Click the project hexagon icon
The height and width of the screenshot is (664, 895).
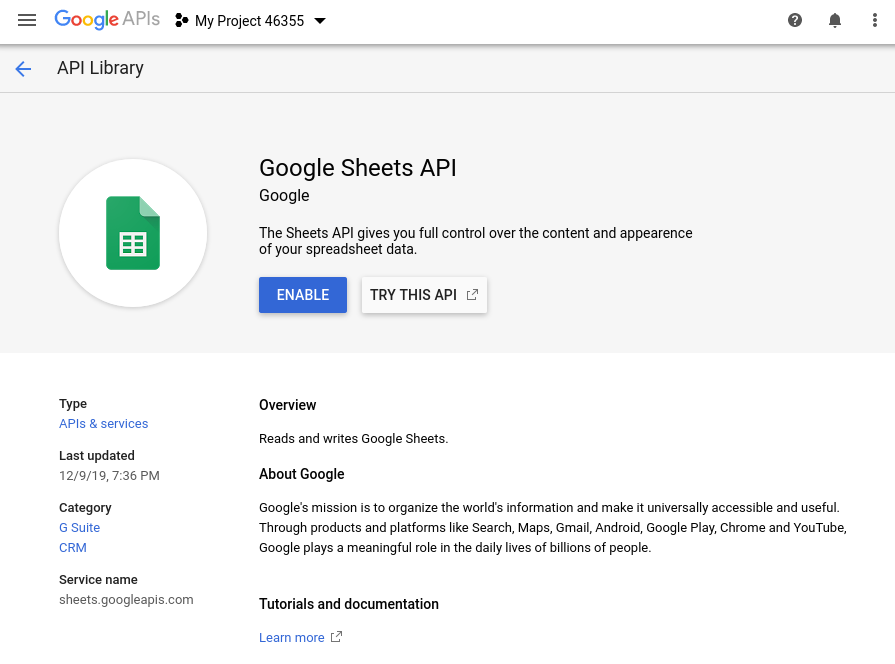pos(182,21)
